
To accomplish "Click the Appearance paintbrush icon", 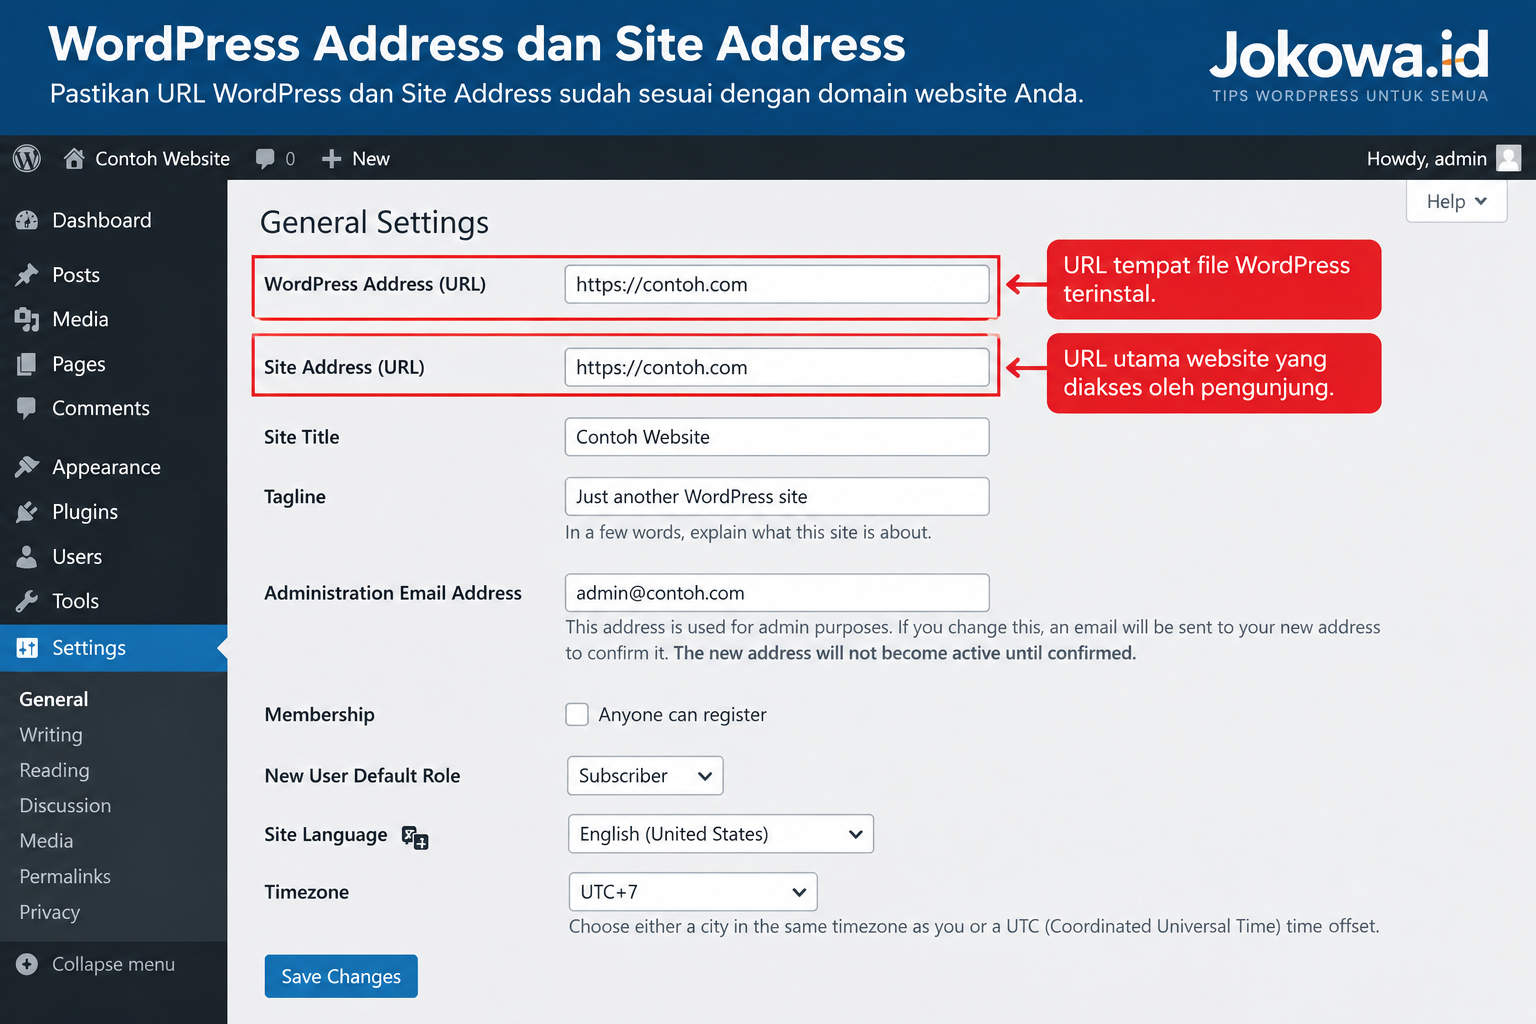I will tap(27, 467).
